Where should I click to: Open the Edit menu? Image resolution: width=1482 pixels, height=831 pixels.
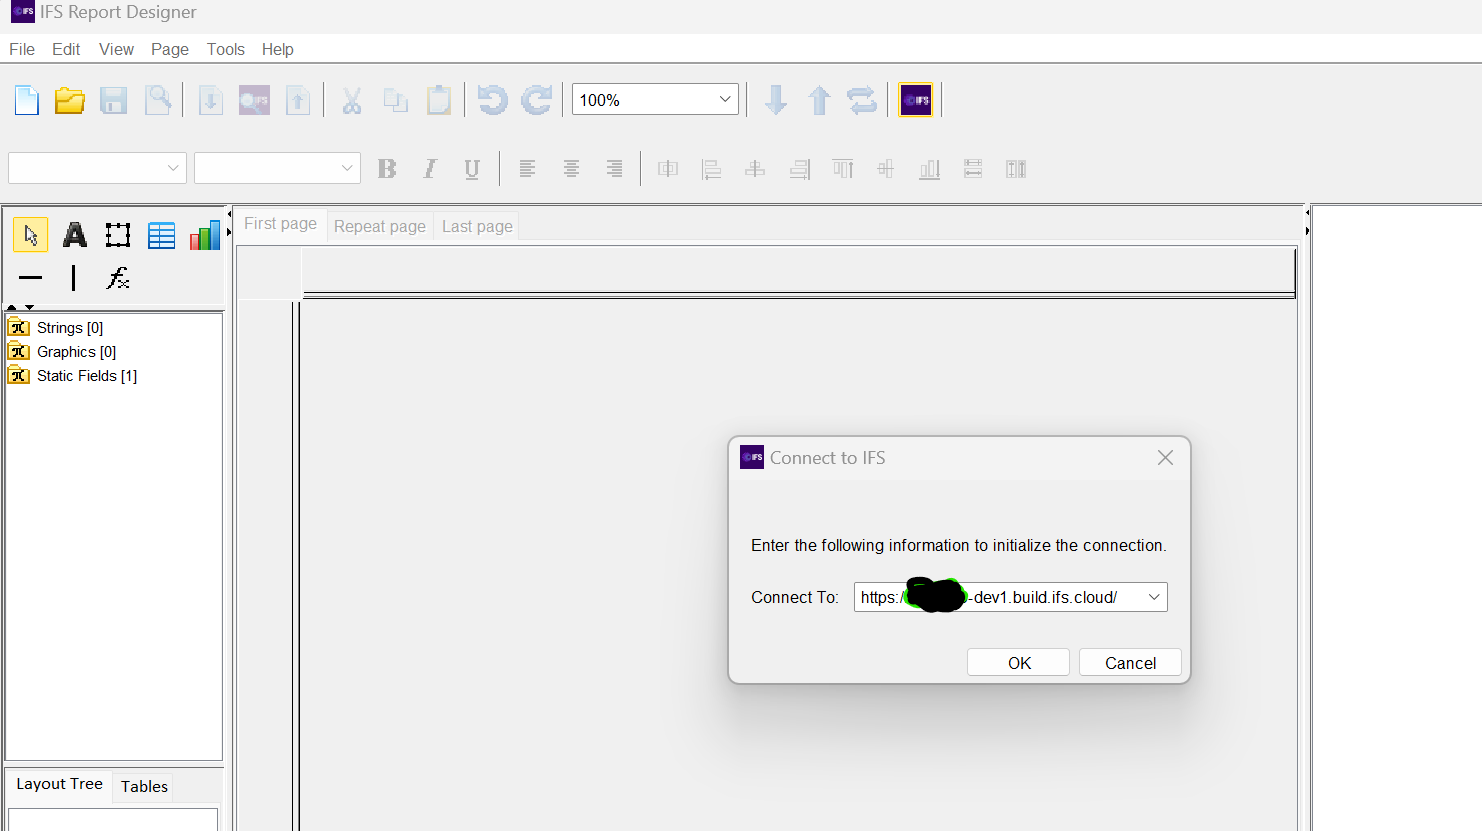click(x=66, y=49)
